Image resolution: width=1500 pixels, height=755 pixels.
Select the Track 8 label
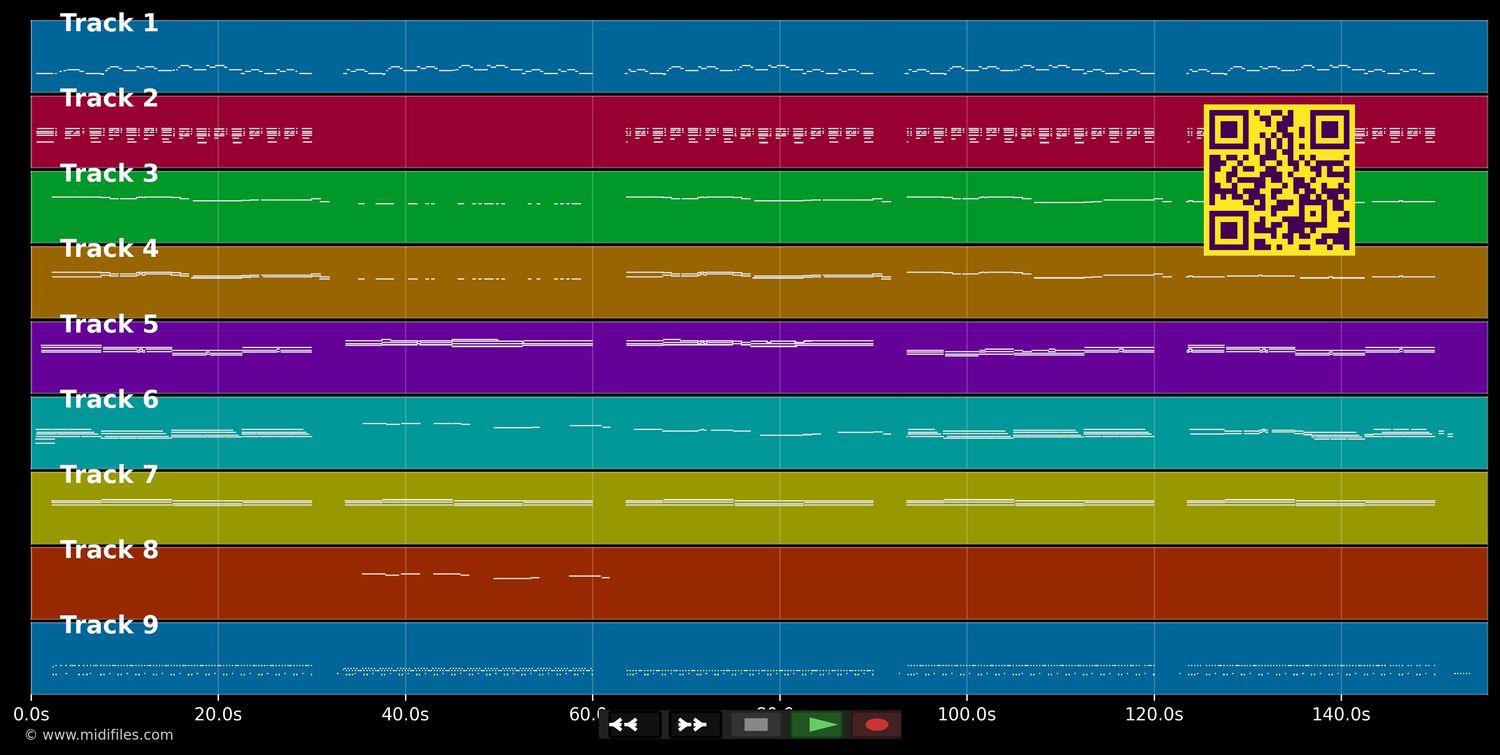[x=109, y=550]
